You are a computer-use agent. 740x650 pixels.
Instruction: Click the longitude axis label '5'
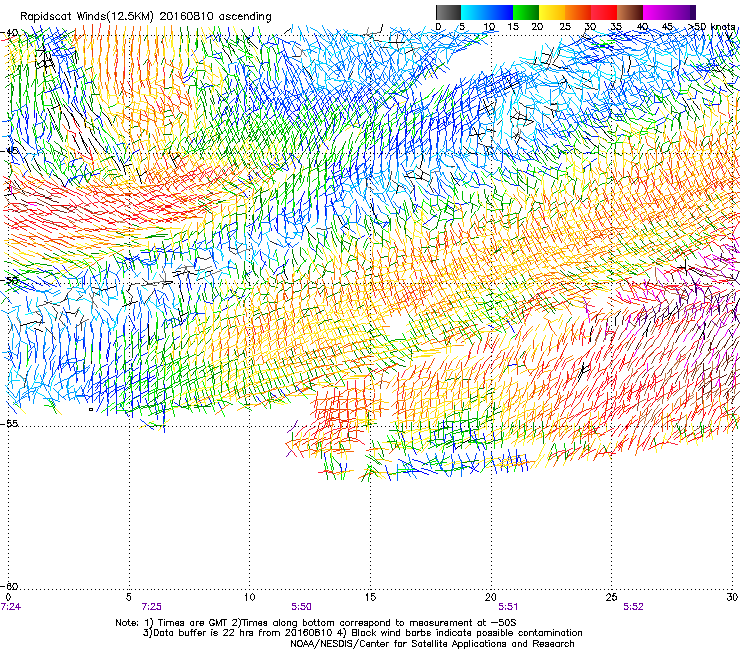pos(128,597)
